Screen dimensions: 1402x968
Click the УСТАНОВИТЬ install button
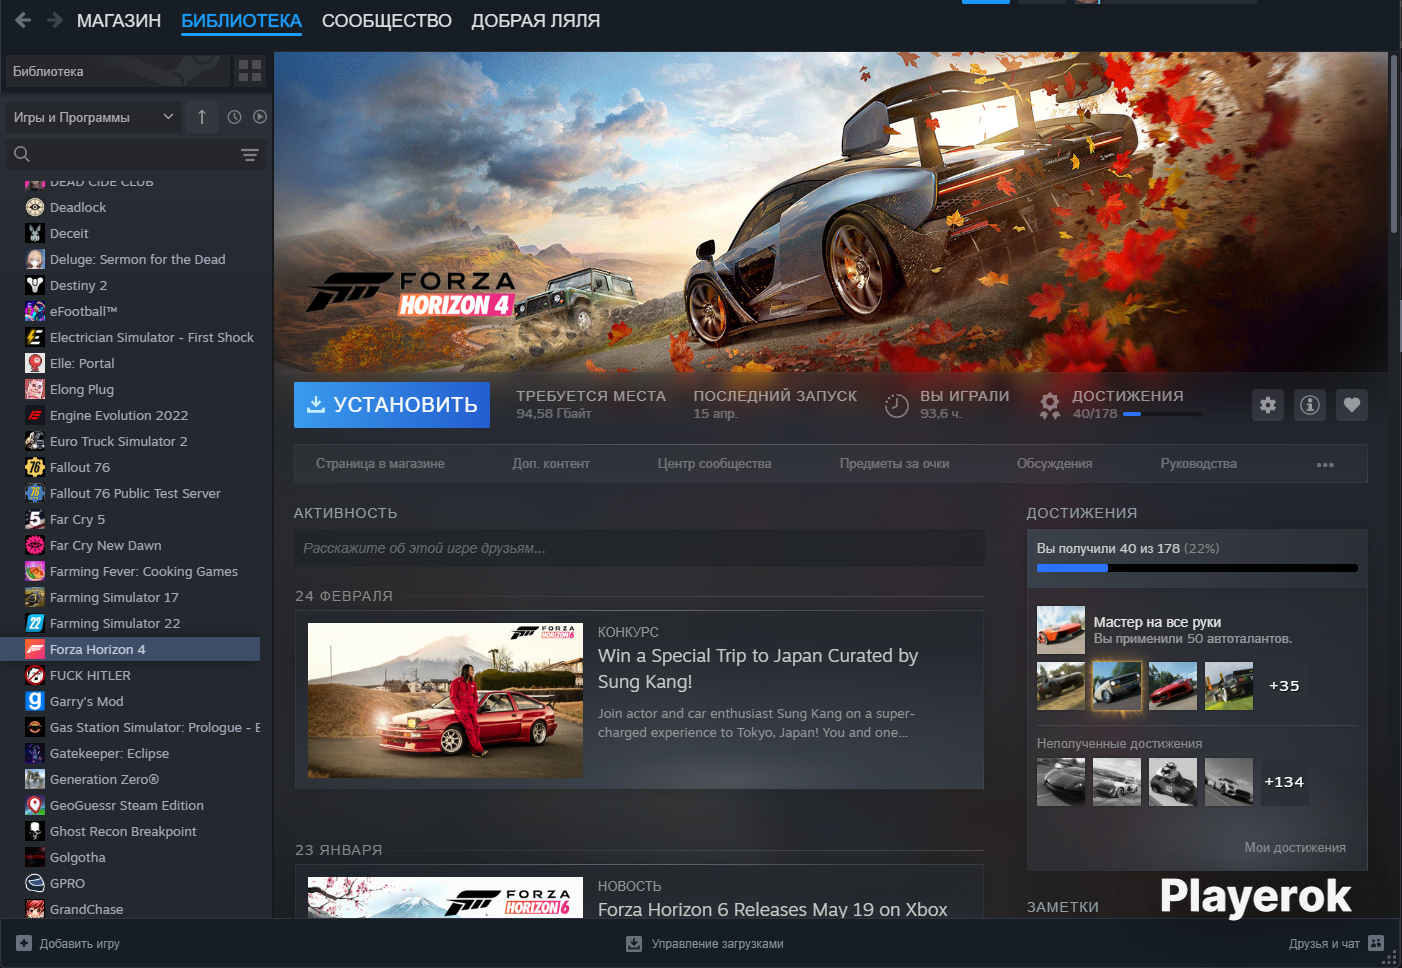click(x=392, y=405)
